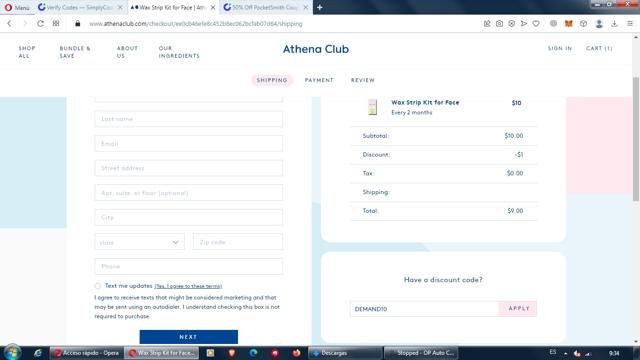The height and width of the screenshot is (360, 640).
Task: Enable the Text me updates checkbox
Action: click(98, 286)
